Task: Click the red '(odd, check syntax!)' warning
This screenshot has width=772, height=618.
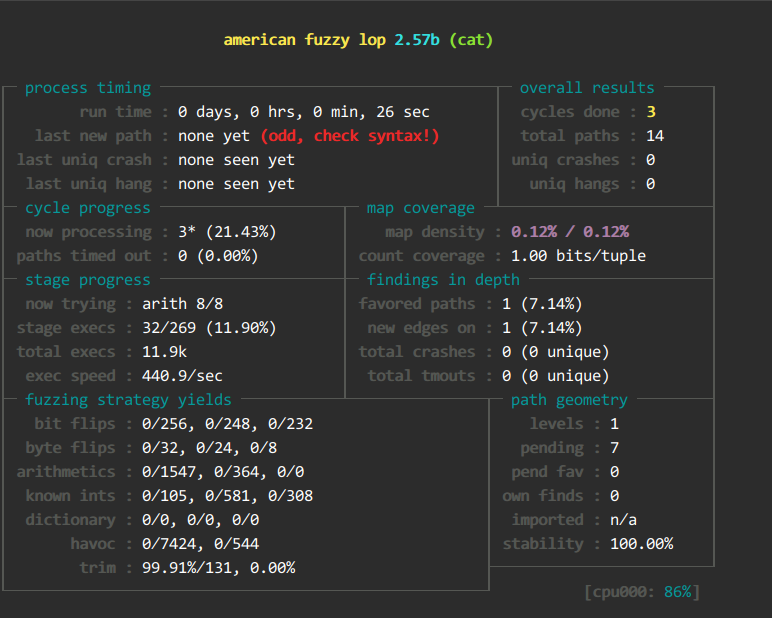Action: 350,136
